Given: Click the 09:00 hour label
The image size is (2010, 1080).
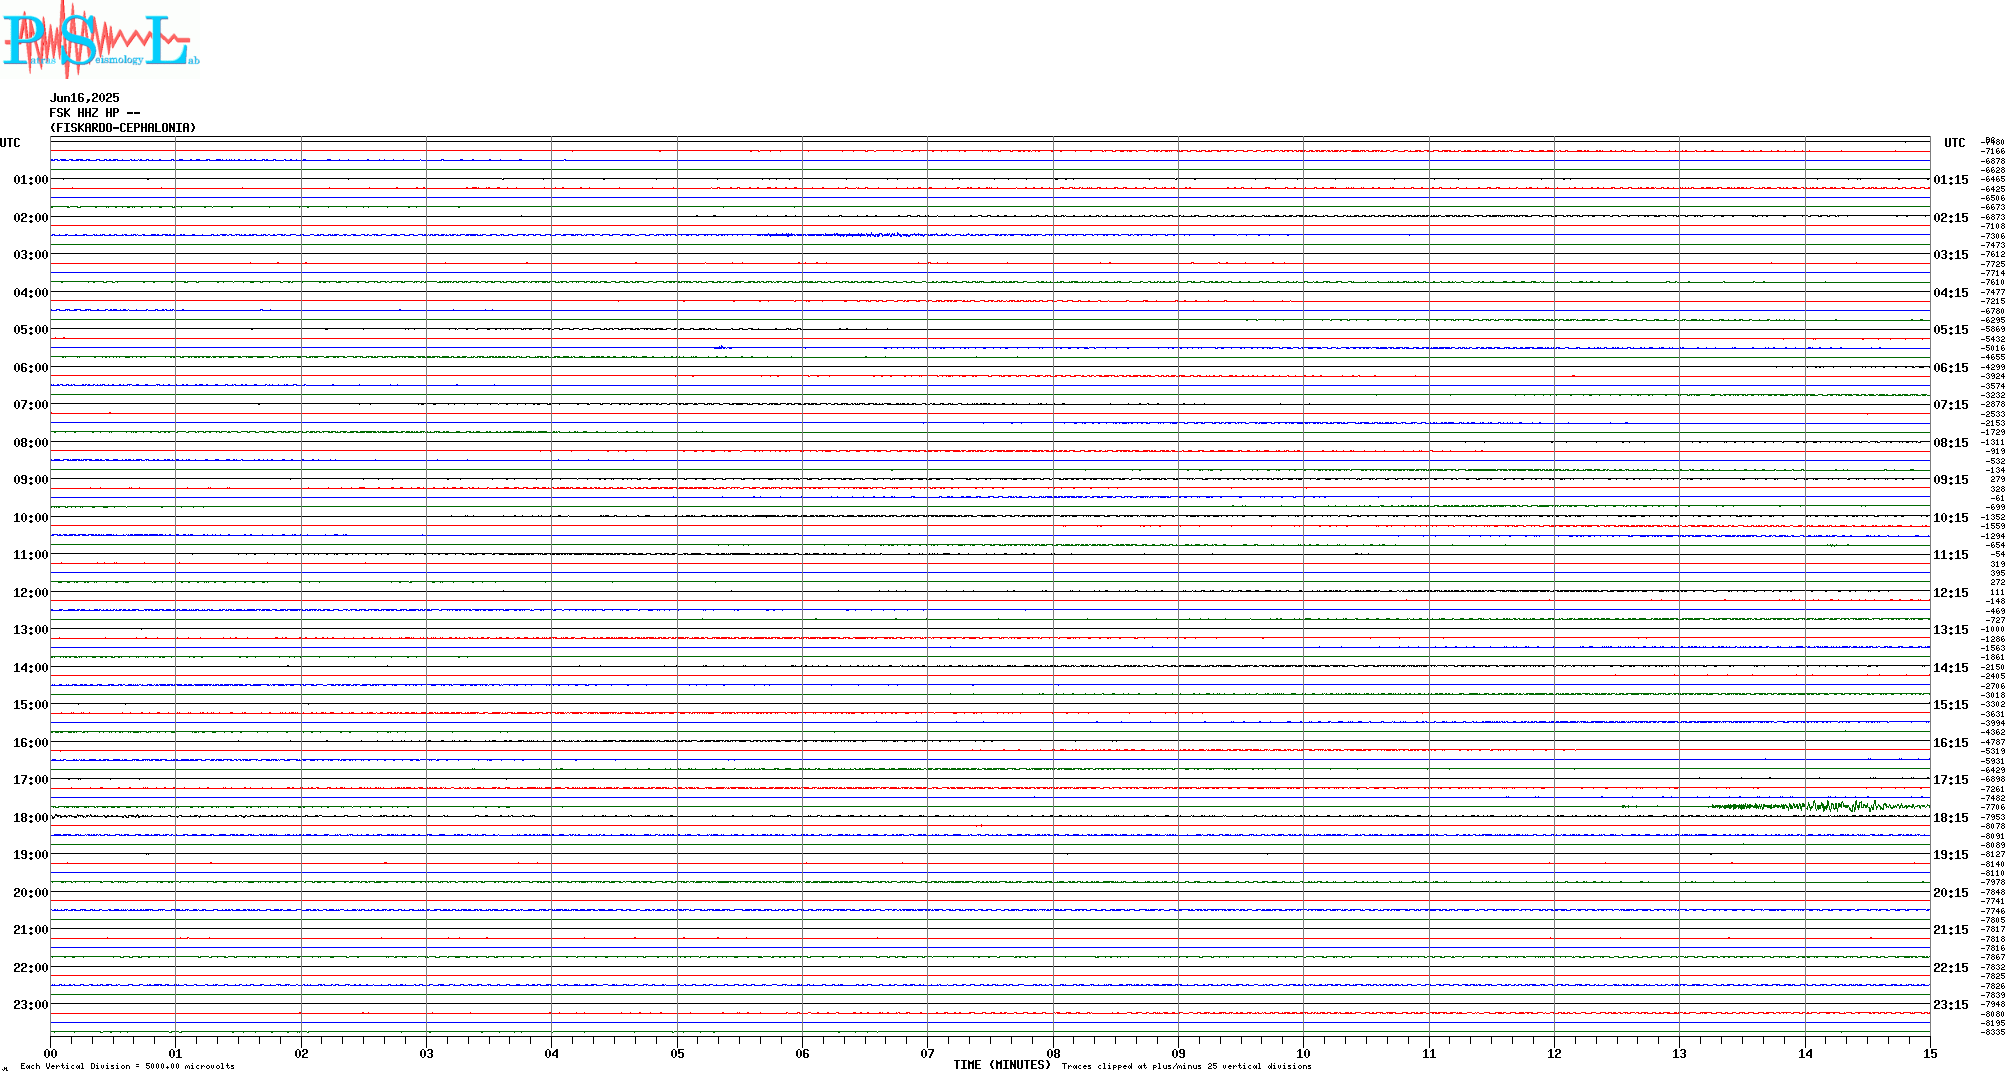Looking at the screenshot, I should tap(31, 480).
